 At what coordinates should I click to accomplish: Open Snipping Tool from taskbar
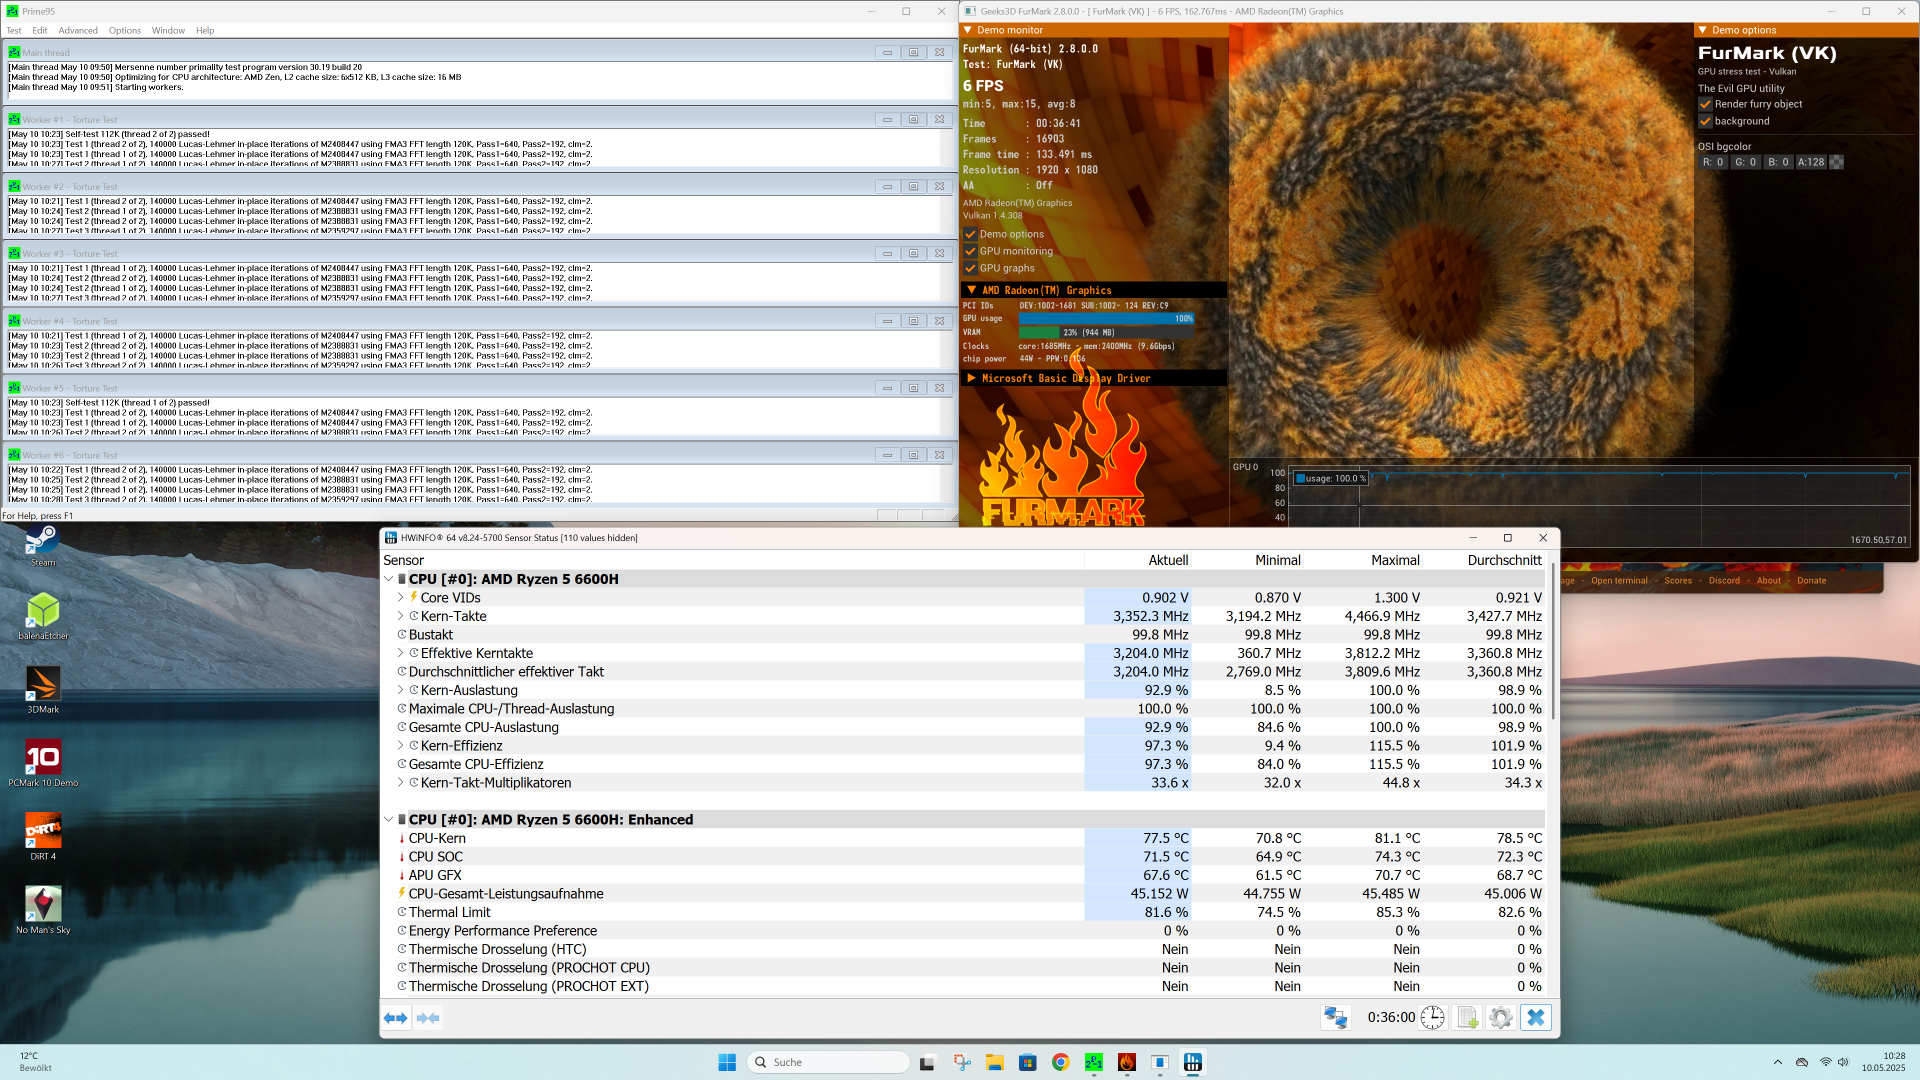[x=961, y=1063]
